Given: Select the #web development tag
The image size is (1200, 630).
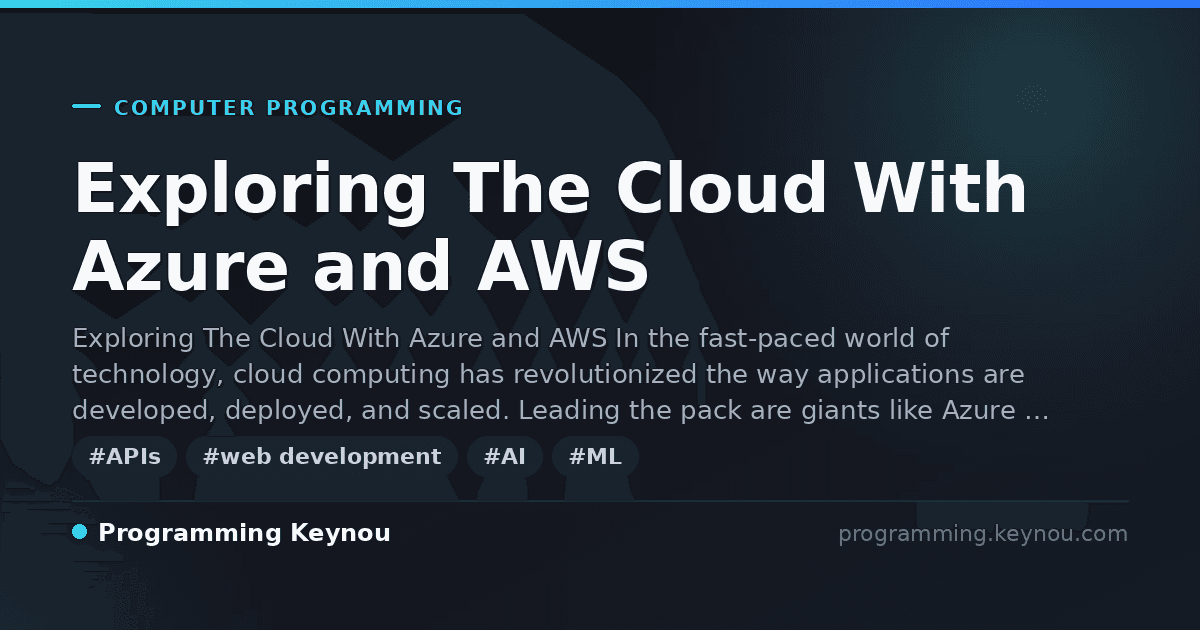Looking at the screenshot, I should [x=322, y=457].
